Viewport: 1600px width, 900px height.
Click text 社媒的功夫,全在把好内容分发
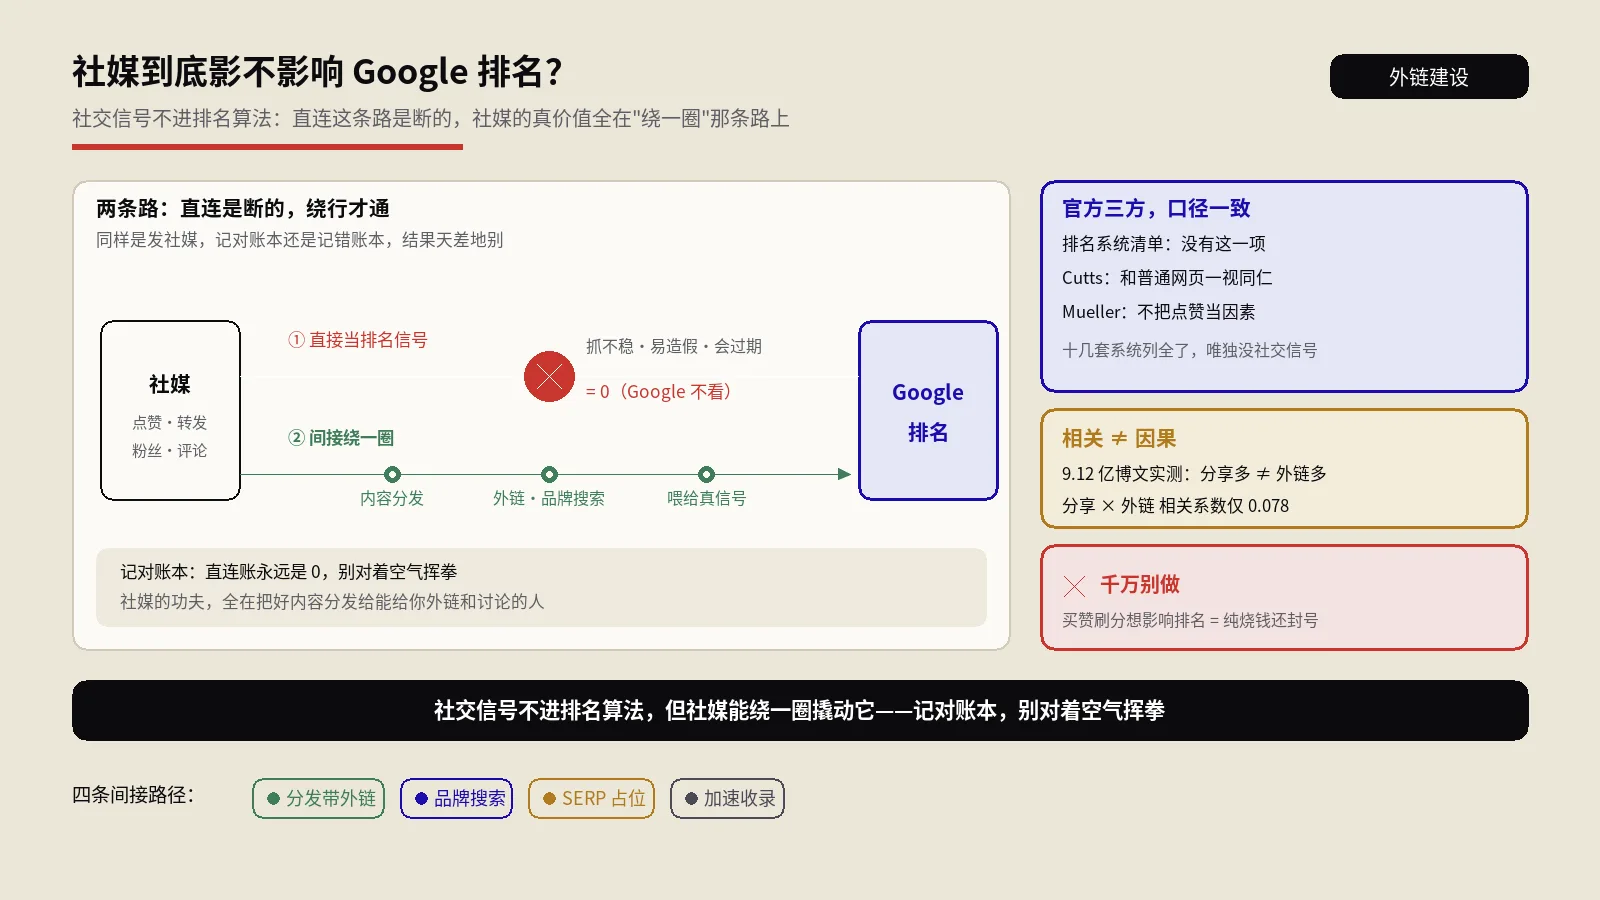coord(332,602)
